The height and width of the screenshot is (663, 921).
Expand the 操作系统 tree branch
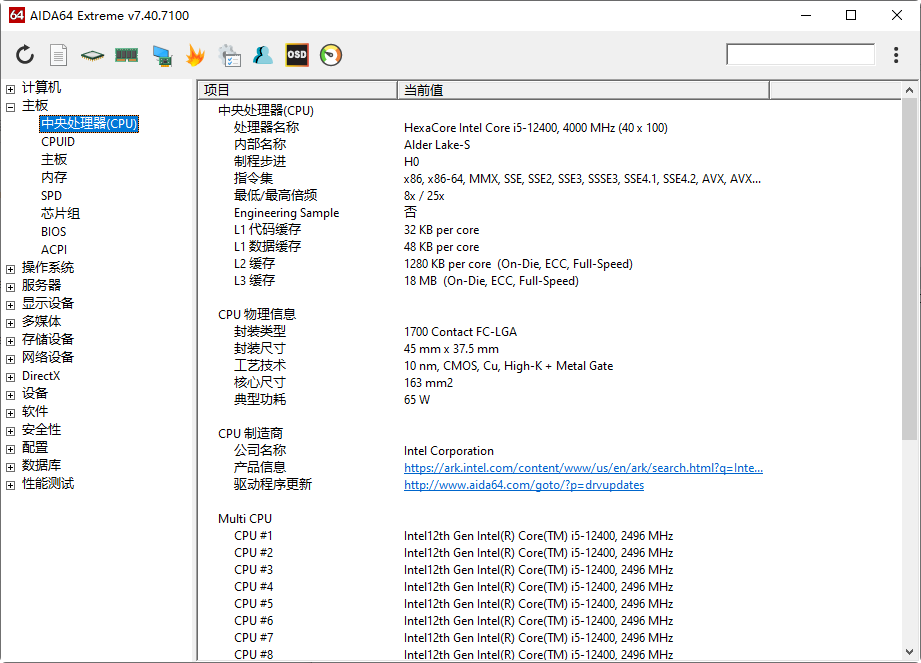[10, 267]
